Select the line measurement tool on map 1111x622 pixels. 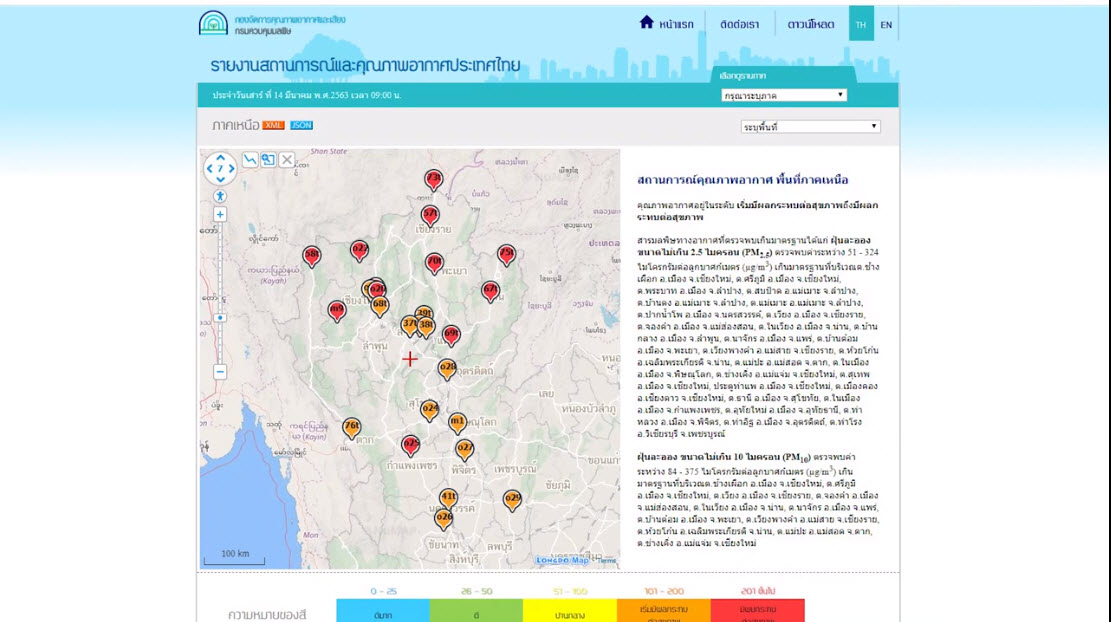tap(250, 159)
